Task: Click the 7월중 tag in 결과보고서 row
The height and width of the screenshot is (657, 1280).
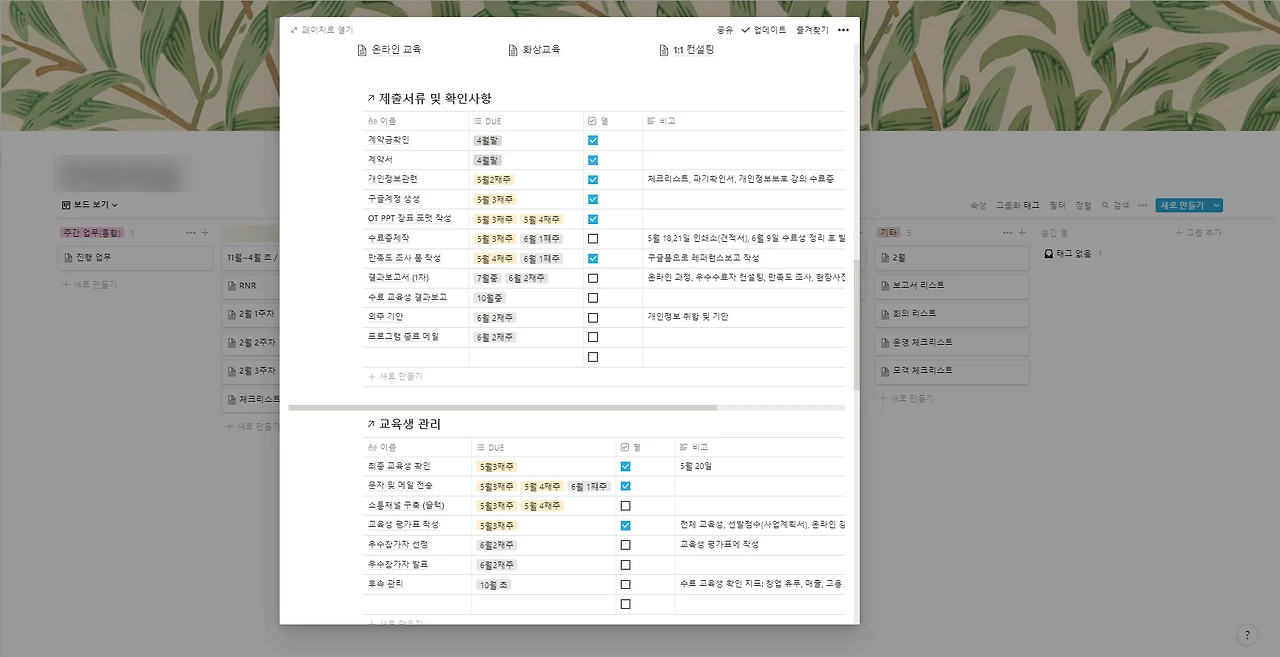Action: pos(488,278)
